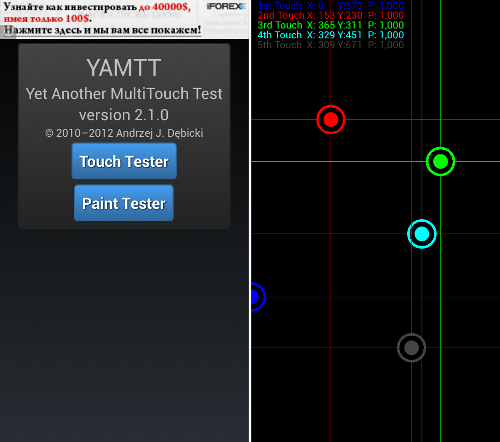Tap the red touch point circle

click(x=331, y=119)
